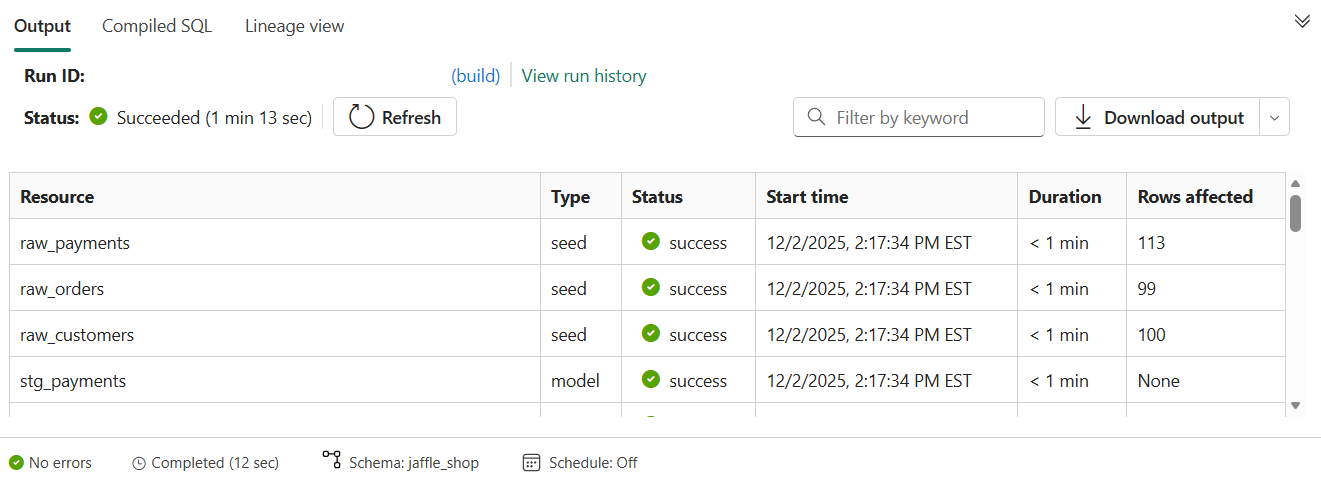The width and height of the screenshot is (1321, 483).
Task: Click the download arrow icon
Action: (x=1082, y=117)
